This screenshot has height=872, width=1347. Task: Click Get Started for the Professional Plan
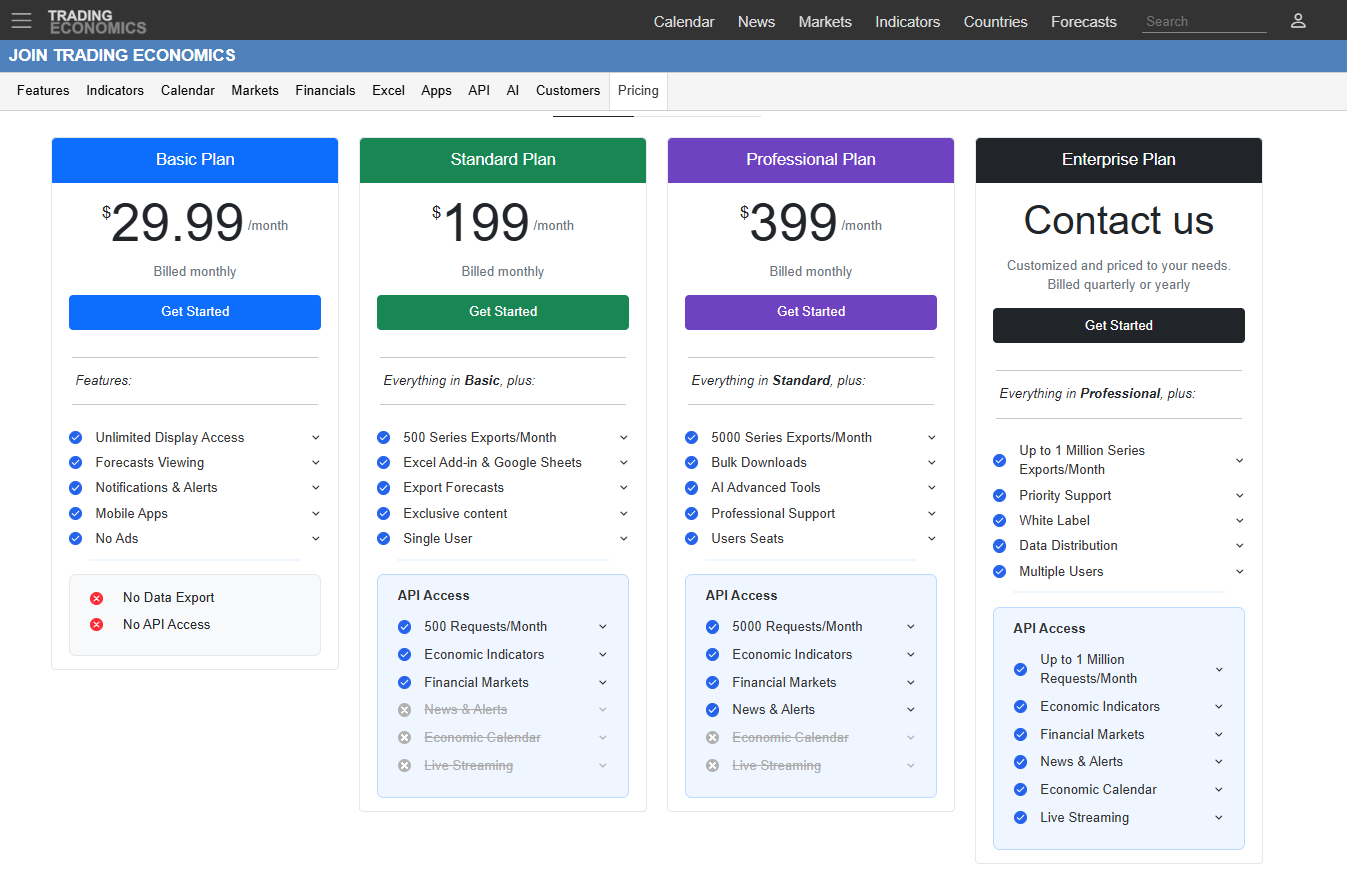(x=811, y=312)
